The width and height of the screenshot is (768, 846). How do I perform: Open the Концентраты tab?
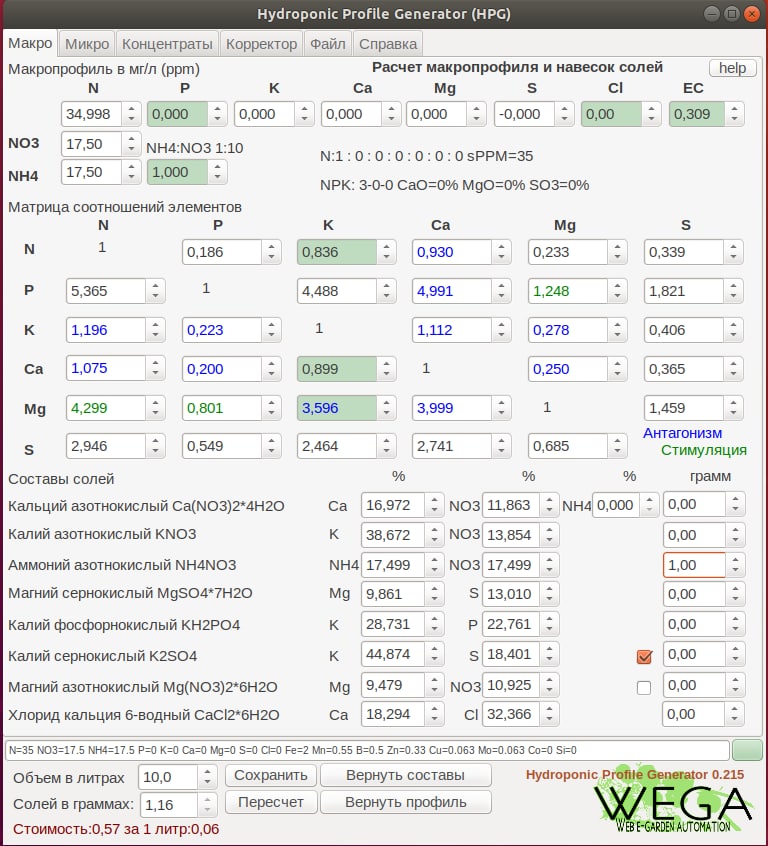pyautogui.click(x=167, y=44)
